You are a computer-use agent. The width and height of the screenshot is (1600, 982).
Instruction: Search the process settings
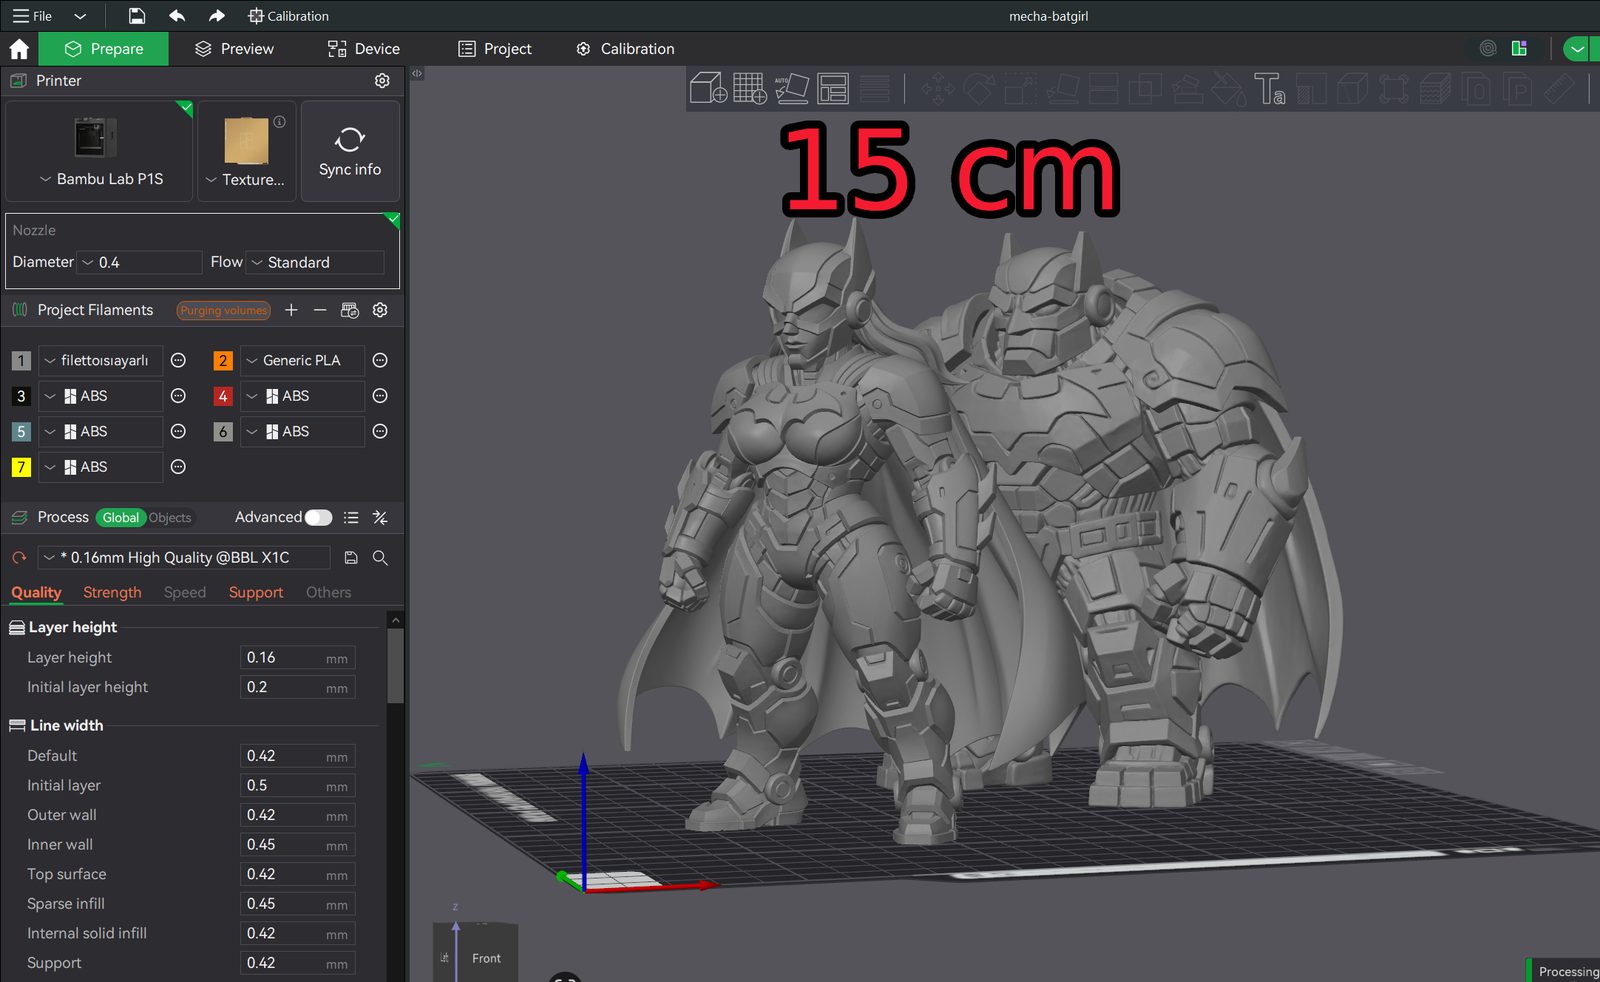[380, 558]
